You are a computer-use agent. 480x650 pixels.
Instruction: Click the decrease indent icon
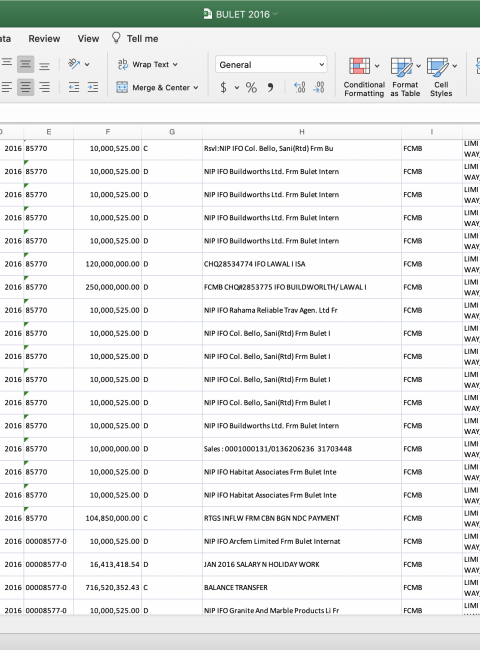pos(74,87)
